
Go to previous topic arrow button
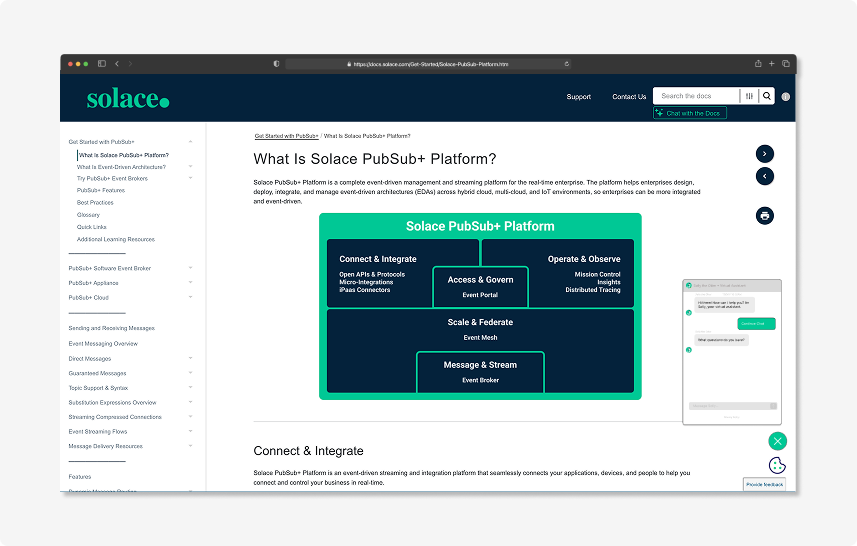pos(764,176)
